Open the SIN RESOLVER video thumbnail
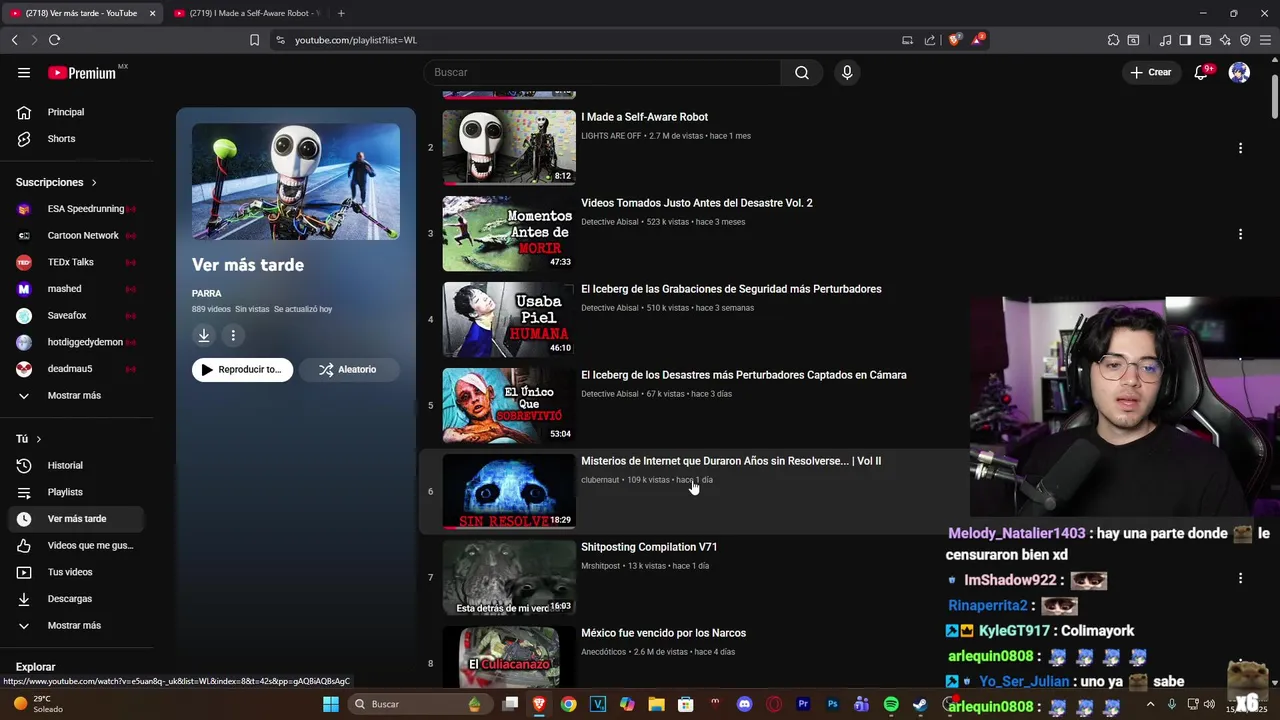Screen dimensions: 1280x720 (509, 492)
